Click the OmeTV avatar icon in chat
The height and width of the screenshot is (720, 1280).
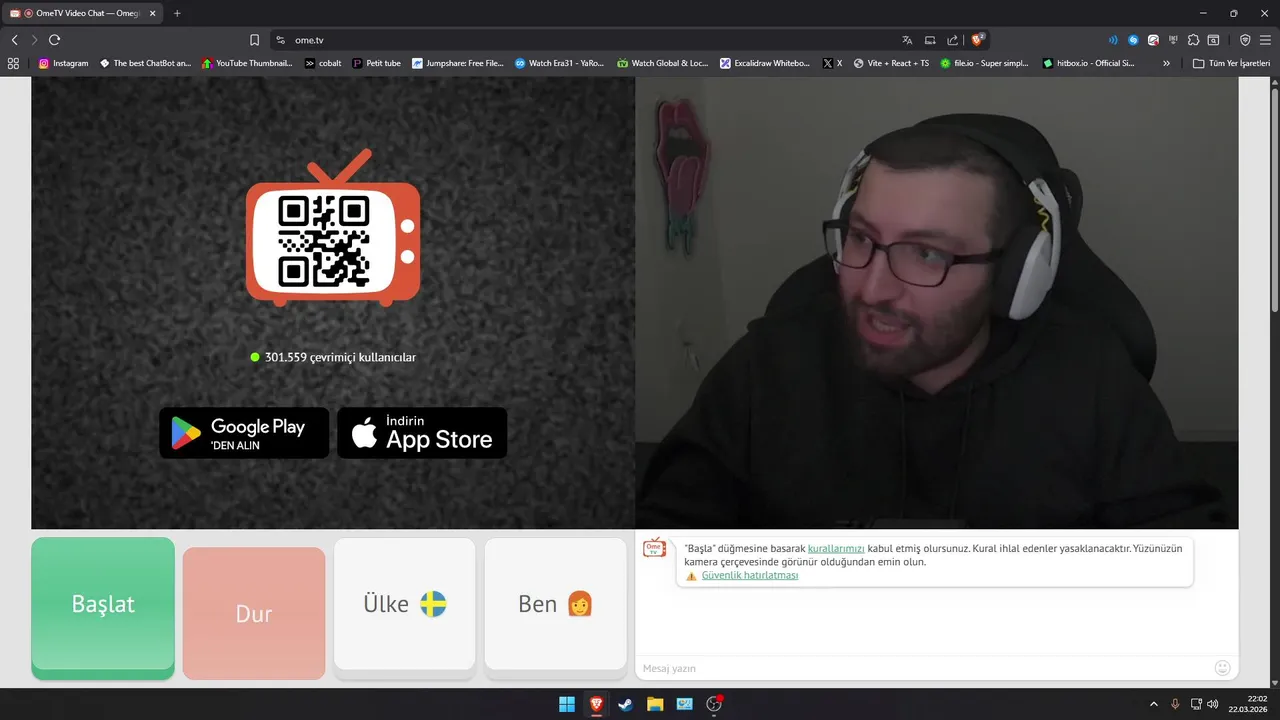(x=654, y=547)
